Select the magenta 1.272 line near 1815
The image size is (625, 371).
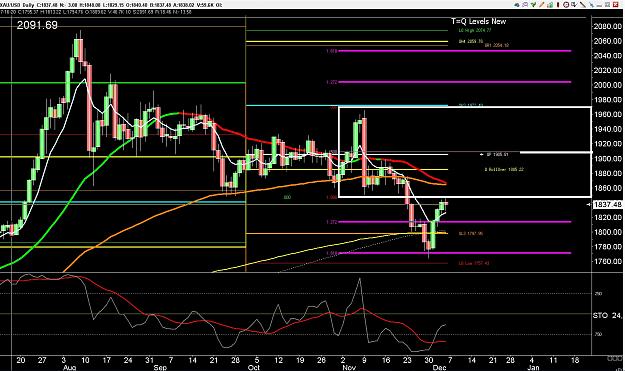454,222
